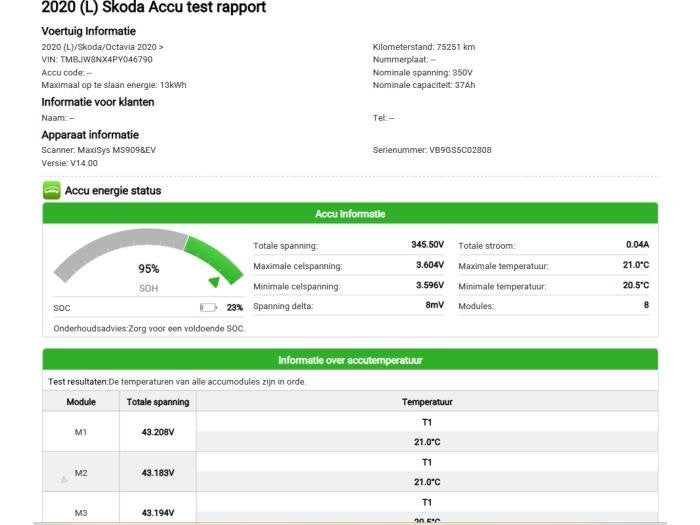Click Minimale temperatuur value 20.5°C

(x=636, y=285)
